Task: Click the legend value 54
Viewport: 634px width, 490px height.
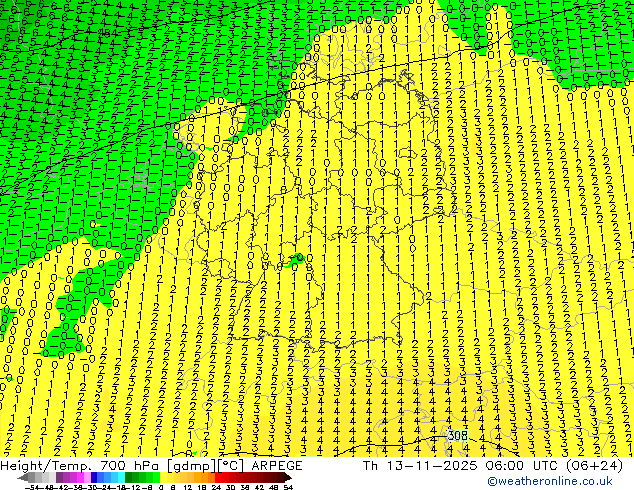Action: point(288,487)
